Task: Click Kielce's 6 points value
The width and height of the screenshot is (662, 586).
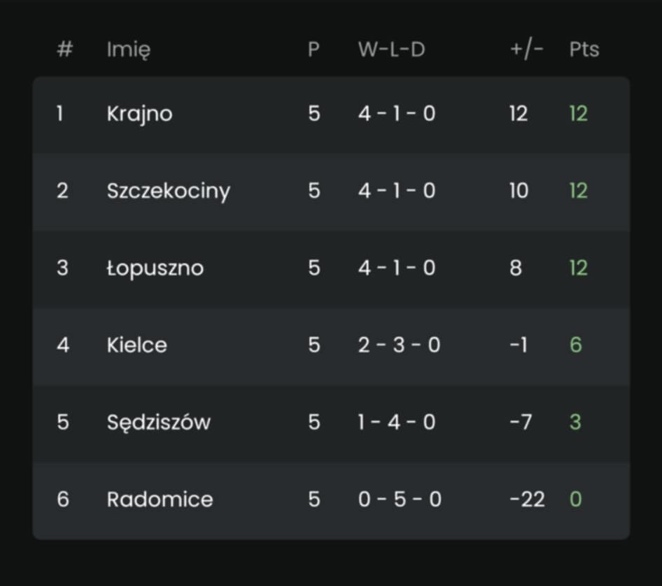Action: (x=576, y=345)
